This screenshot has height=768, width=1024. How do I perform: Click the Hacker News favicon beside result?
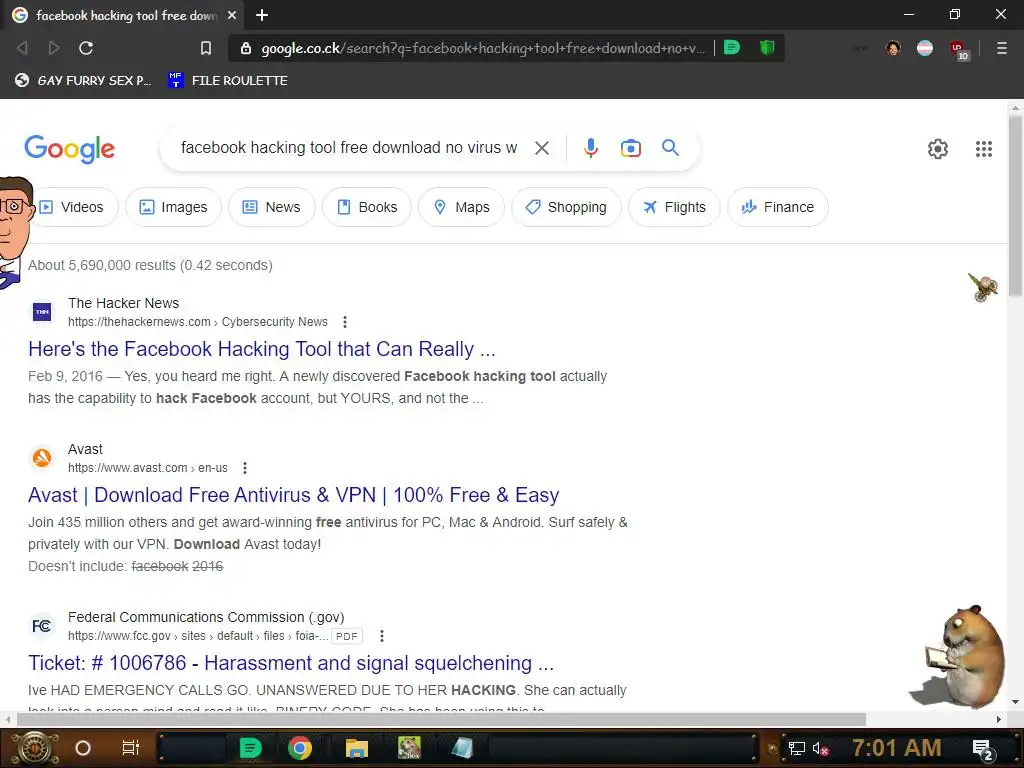pos(42,312)
